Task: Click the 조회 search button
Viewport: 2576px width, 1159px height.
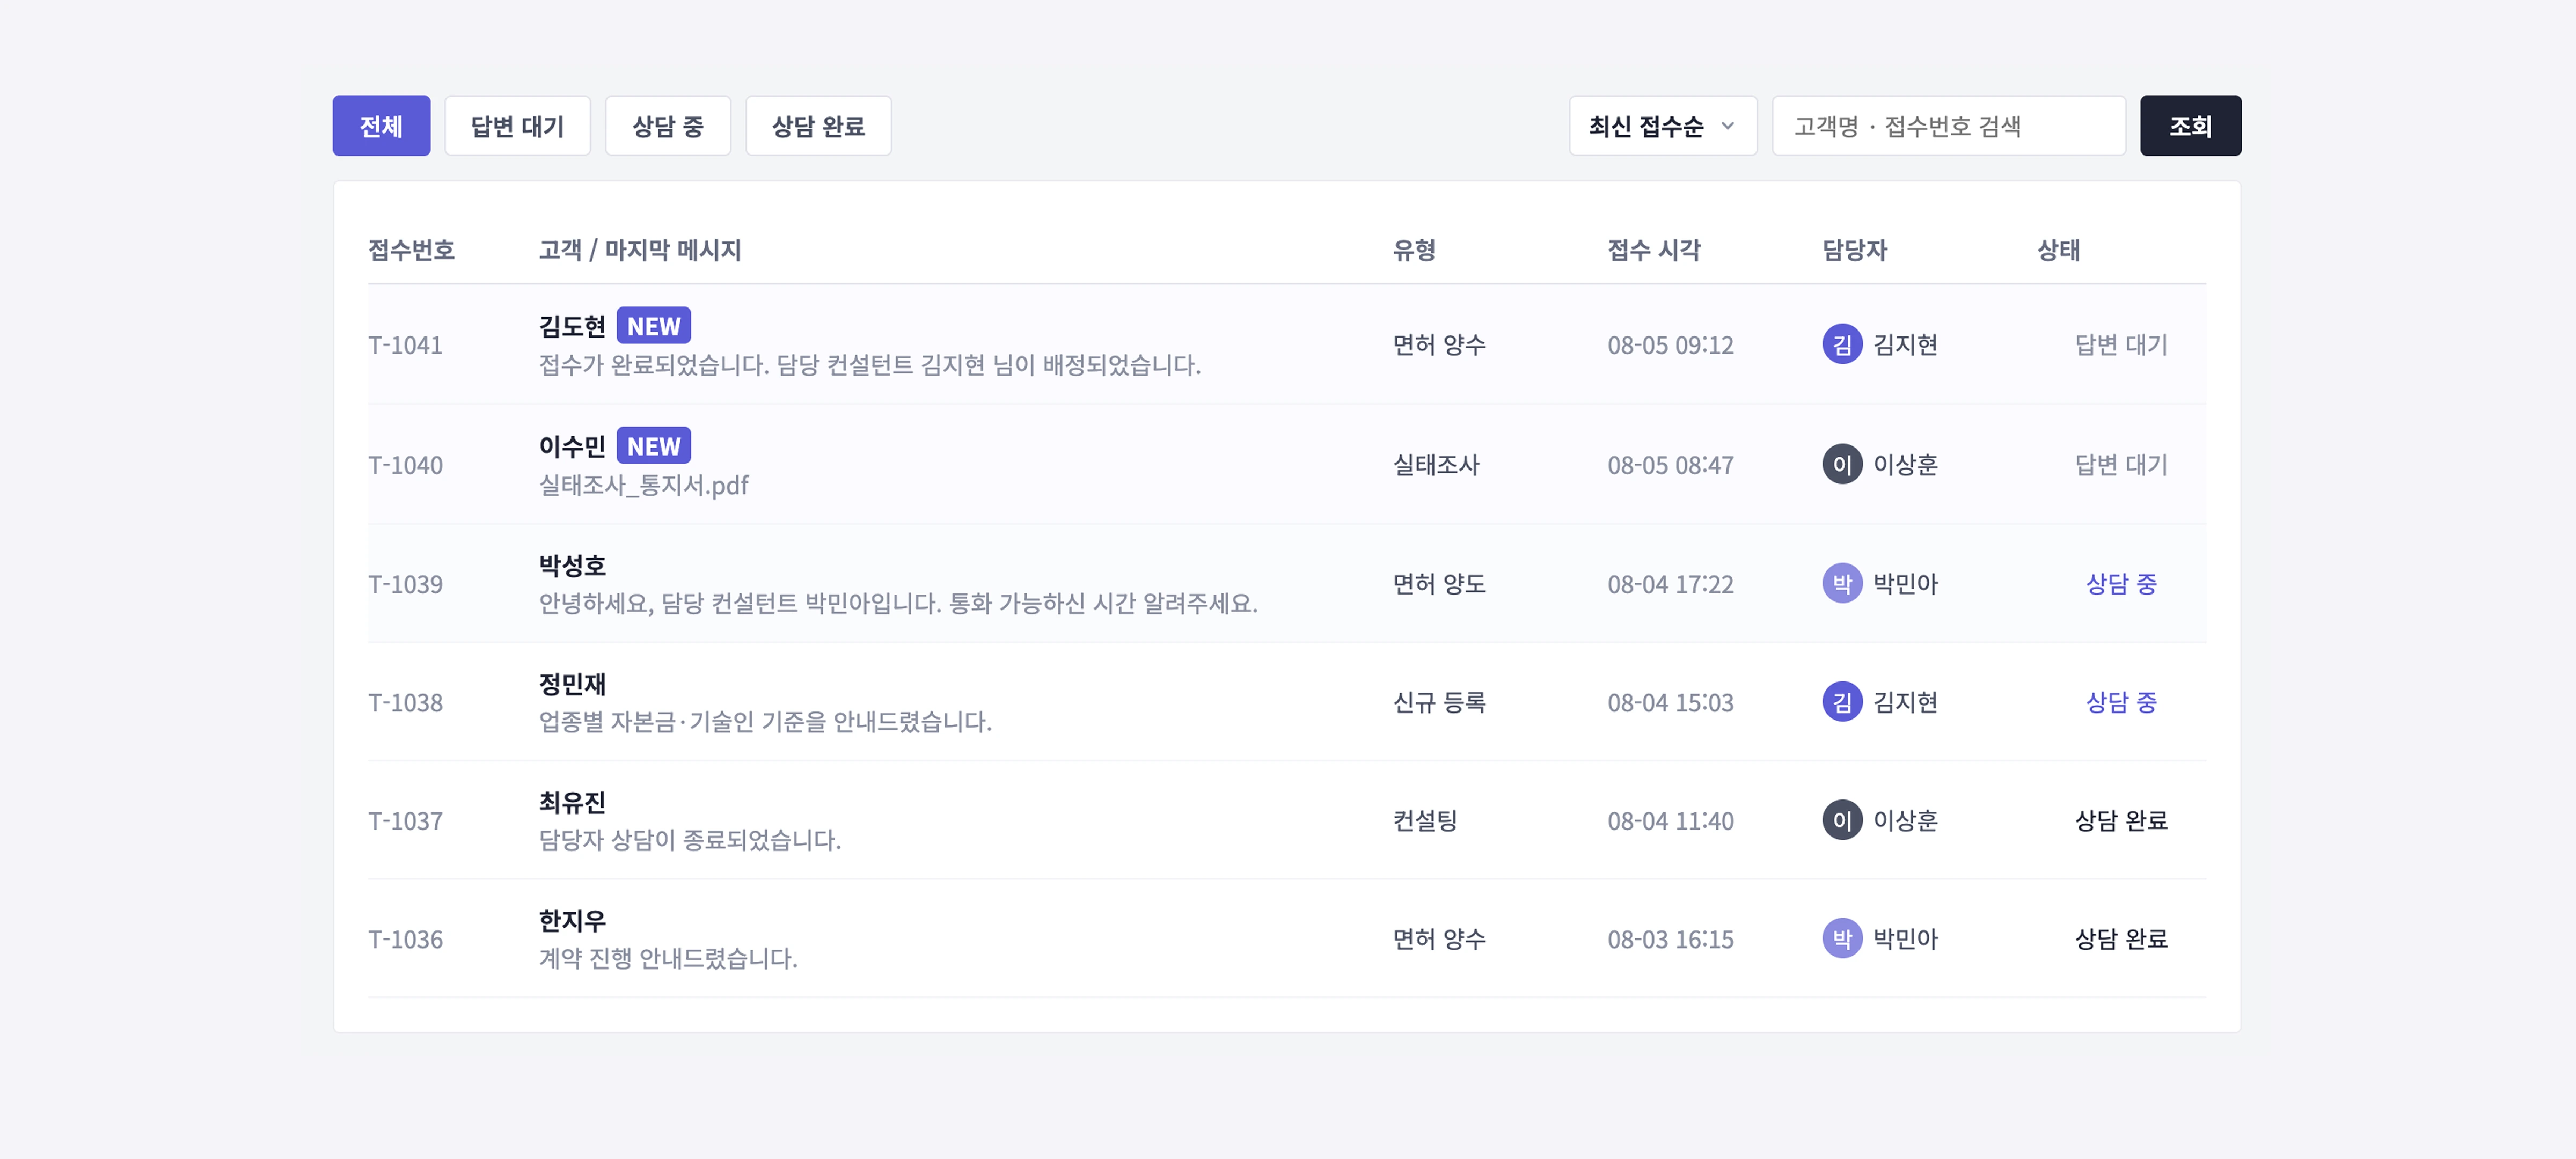Action: coord(2190,126)
